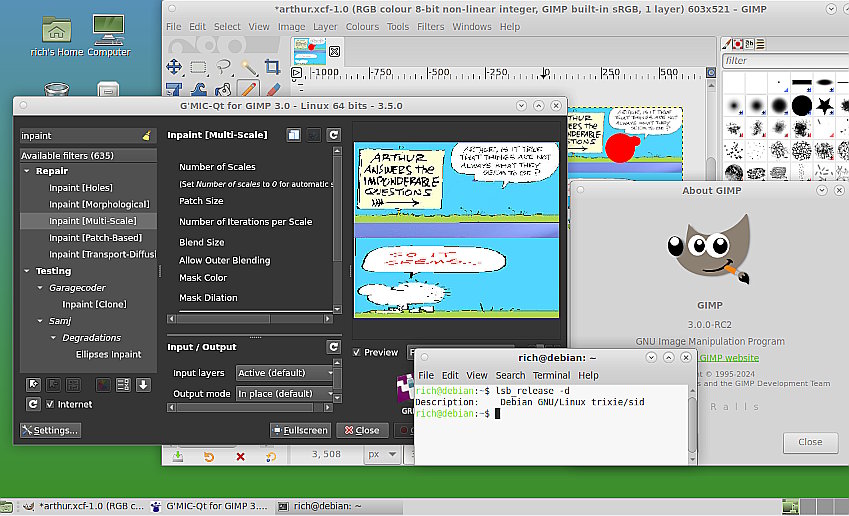The width and height of the screenshot is (849, 516).
Task: Click the red X delete icon in GIMP bottom bar
Action: click(240, 456)
